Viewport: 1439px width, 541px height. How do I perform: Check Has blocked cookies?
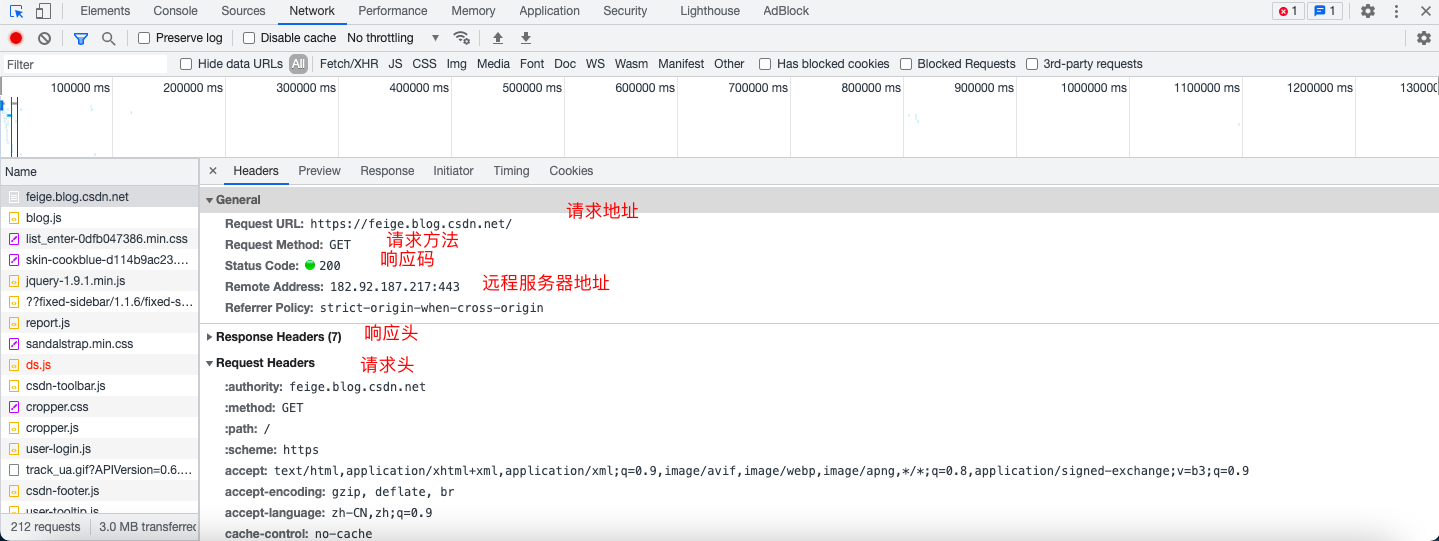tap(765, 64)
